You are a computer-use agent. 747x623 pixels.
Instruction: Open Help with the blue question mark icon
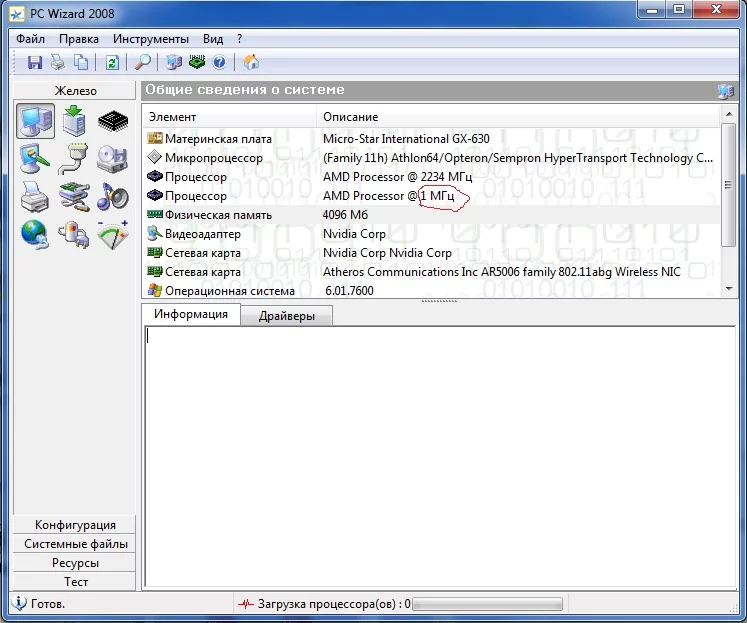(x=219, y=62)
